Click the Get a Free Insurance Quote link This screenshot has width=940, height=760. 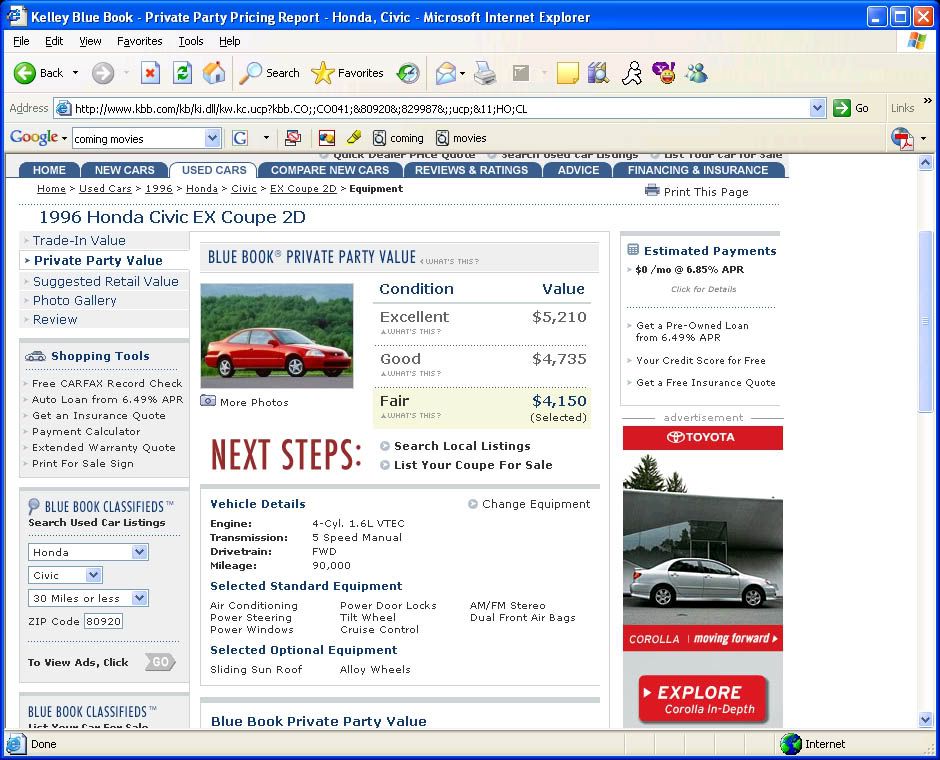pos(706,382)
